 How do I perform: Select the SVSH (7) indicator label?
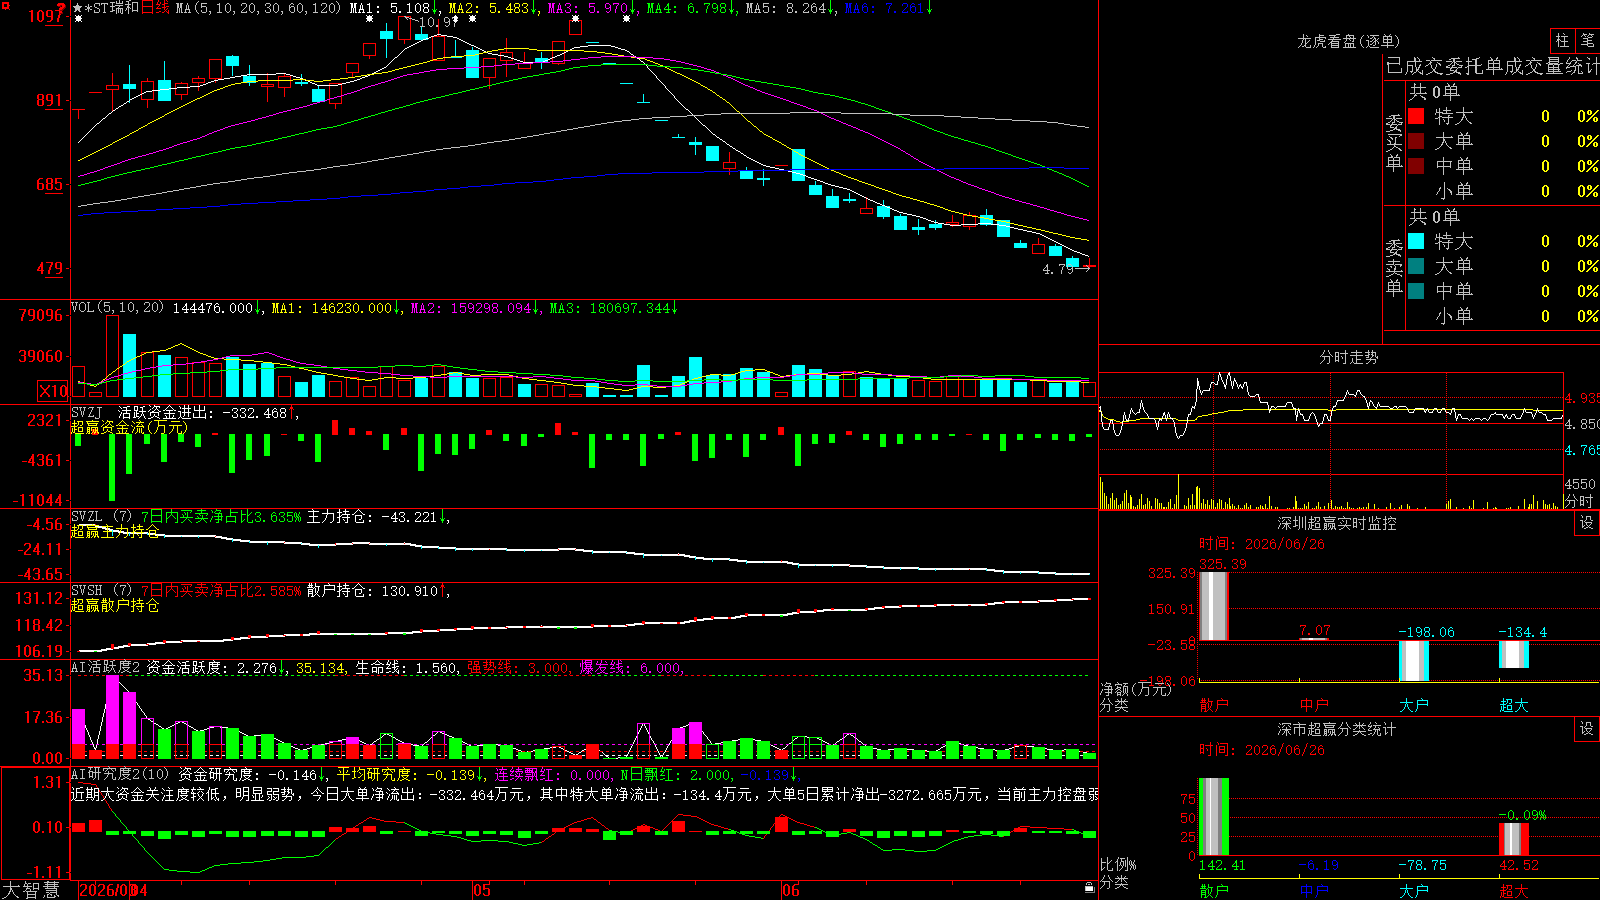pyautogui.click(x=101, y=590)
